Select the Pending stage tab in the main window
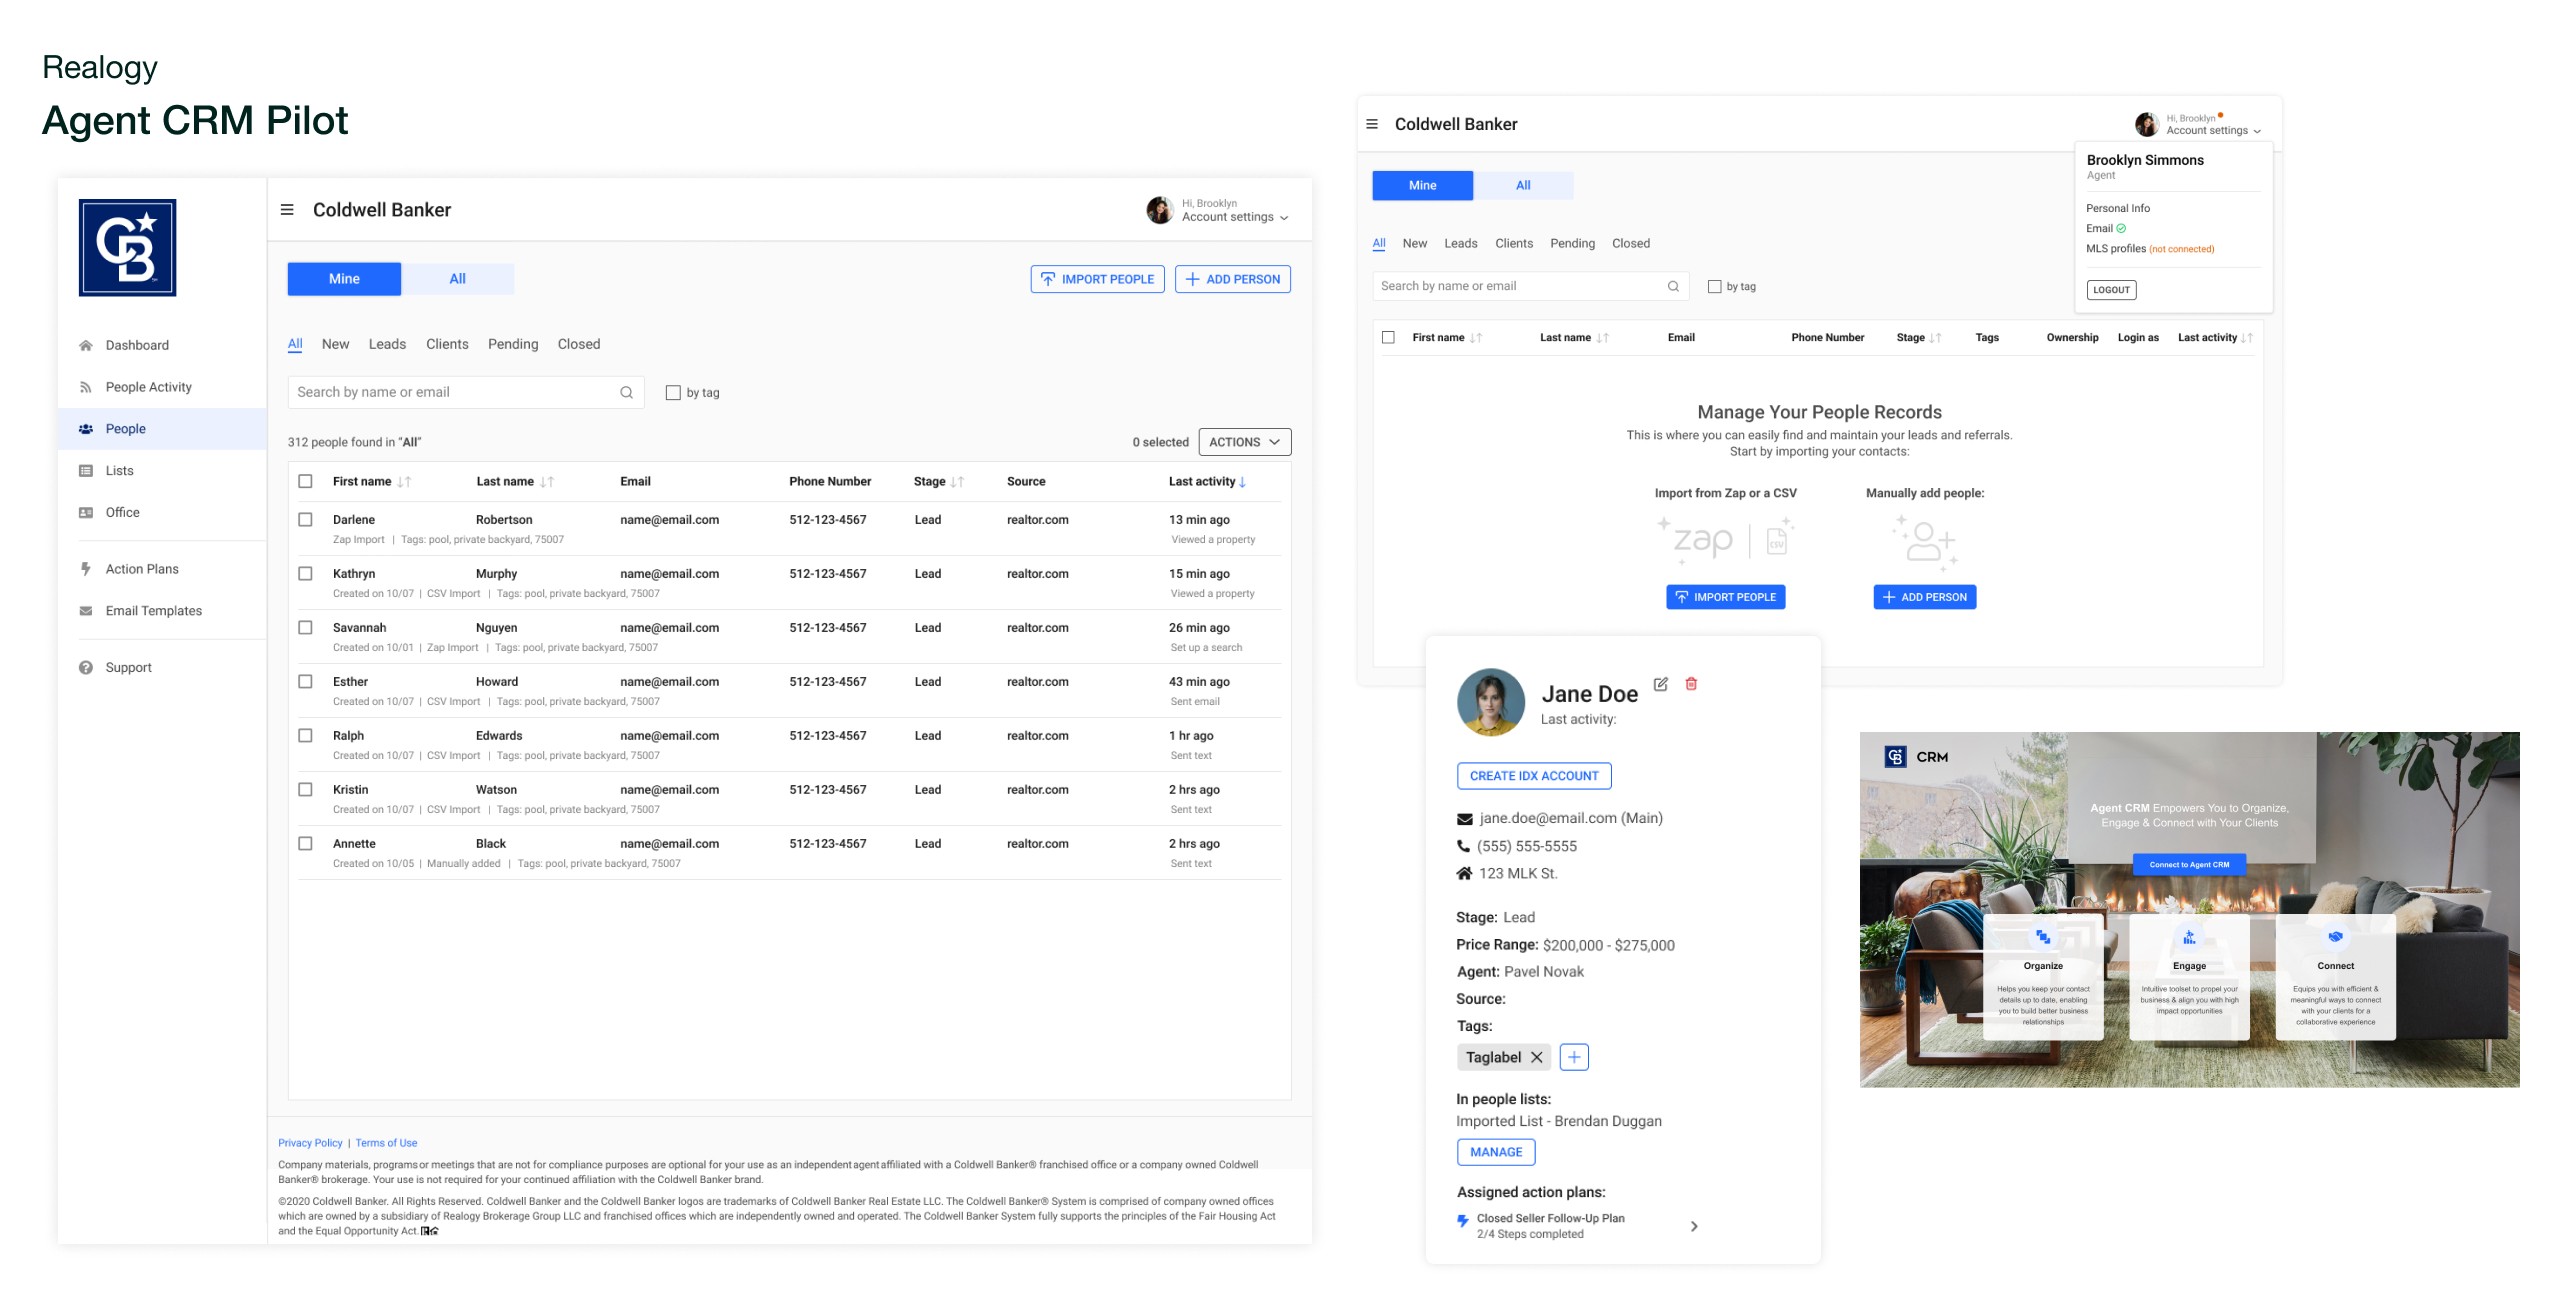This screenshot has height=1302, width=2560. coord(513,344)
